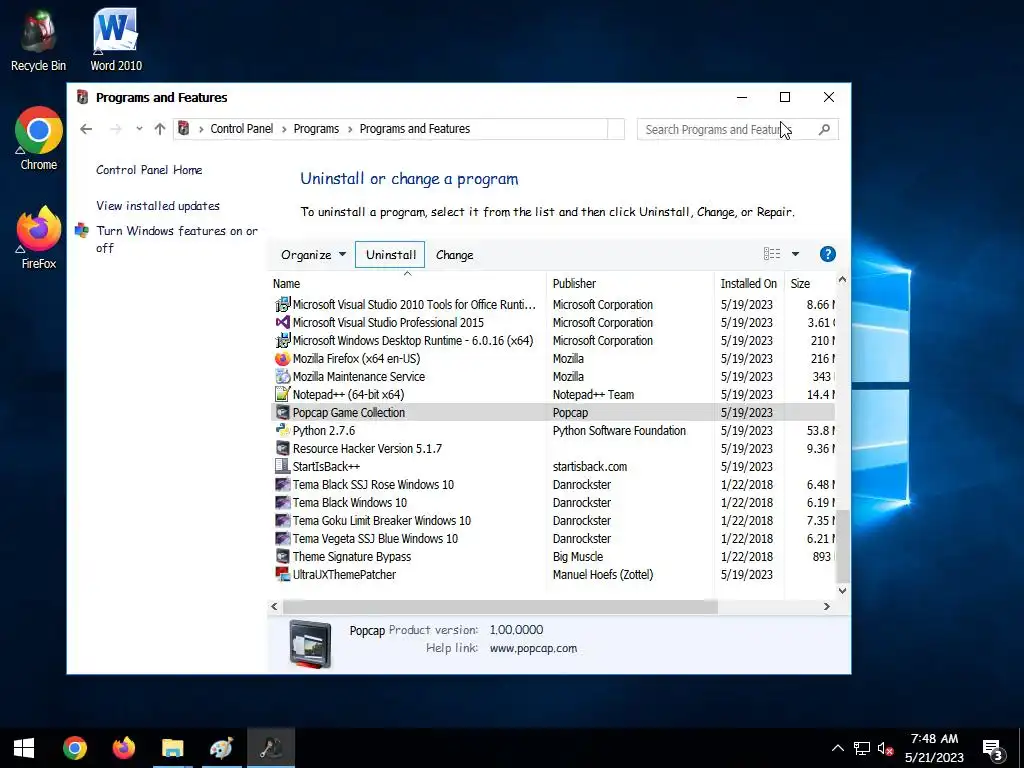Open Turn Windows features on or off
1024x768 pixels.
[176, 239]
